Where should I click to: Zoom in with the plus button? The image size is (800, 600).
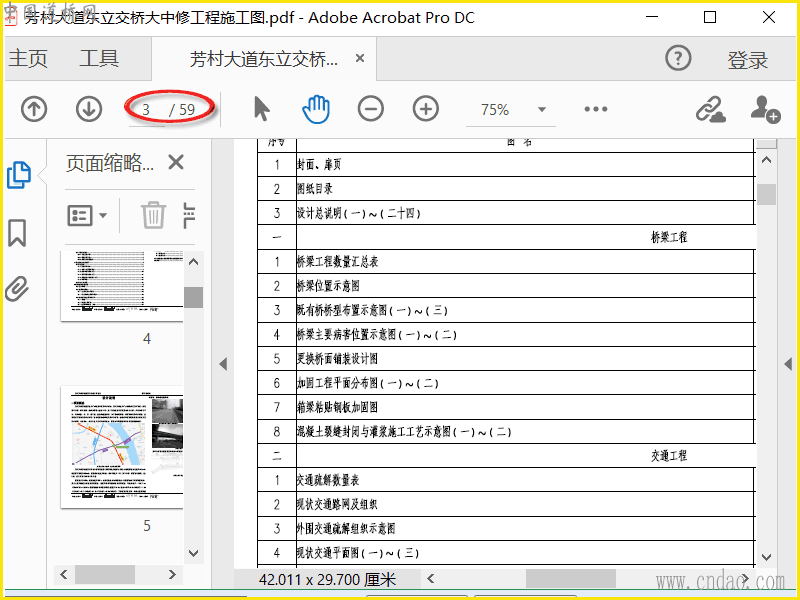pyautogui.click(x=426, y=109)
